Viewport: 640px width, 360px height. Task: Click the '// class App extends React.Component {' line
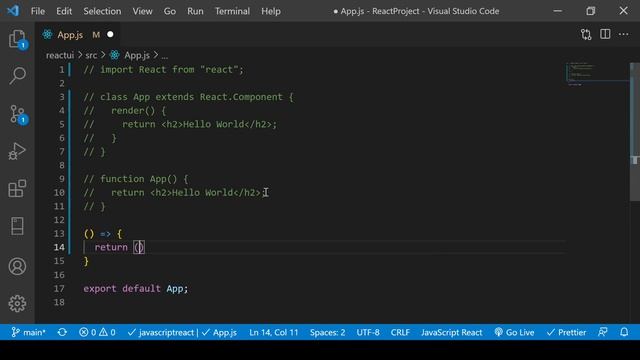pos(188,97)
